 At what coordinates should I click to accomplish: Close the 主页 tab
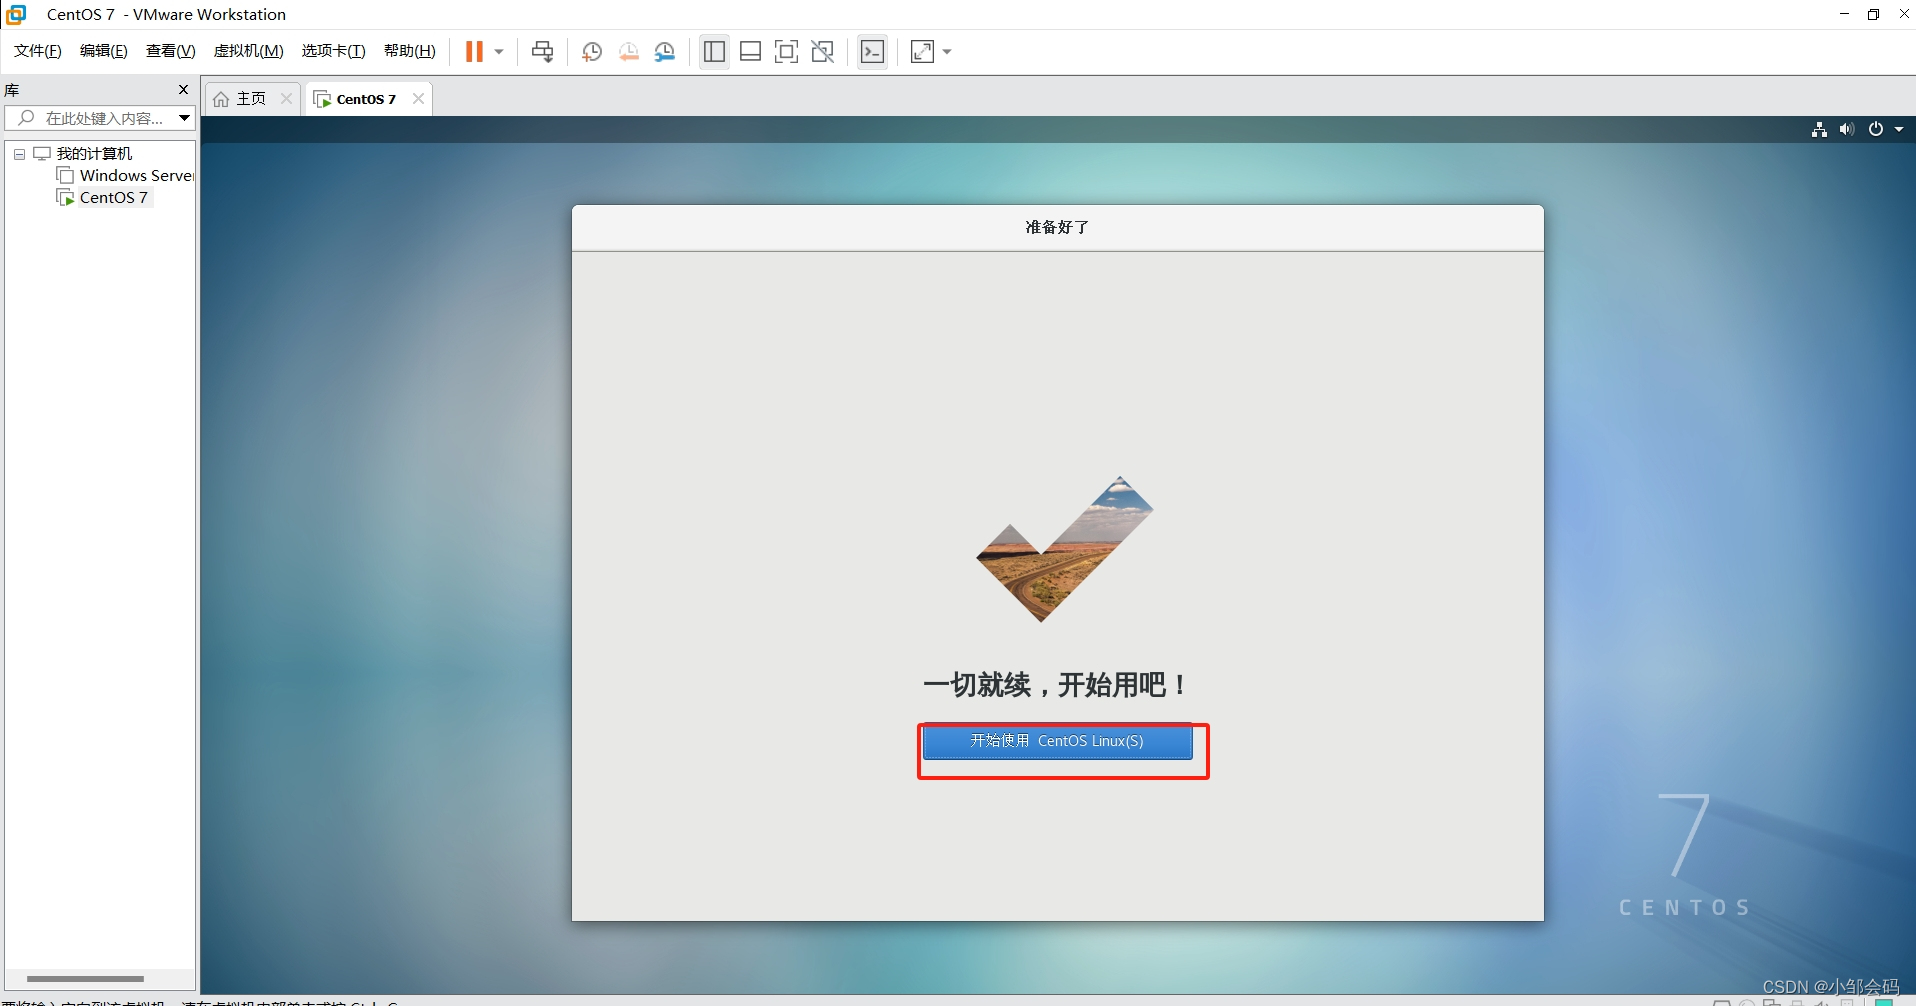pos(286,99)
